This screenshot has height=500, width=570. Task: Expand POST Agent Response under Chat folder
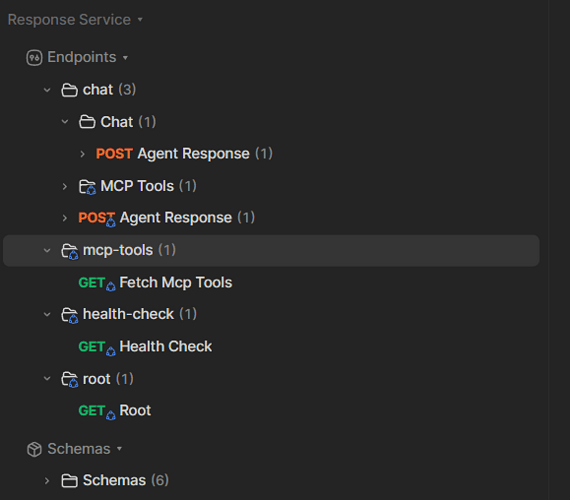(x=82, y=154)
